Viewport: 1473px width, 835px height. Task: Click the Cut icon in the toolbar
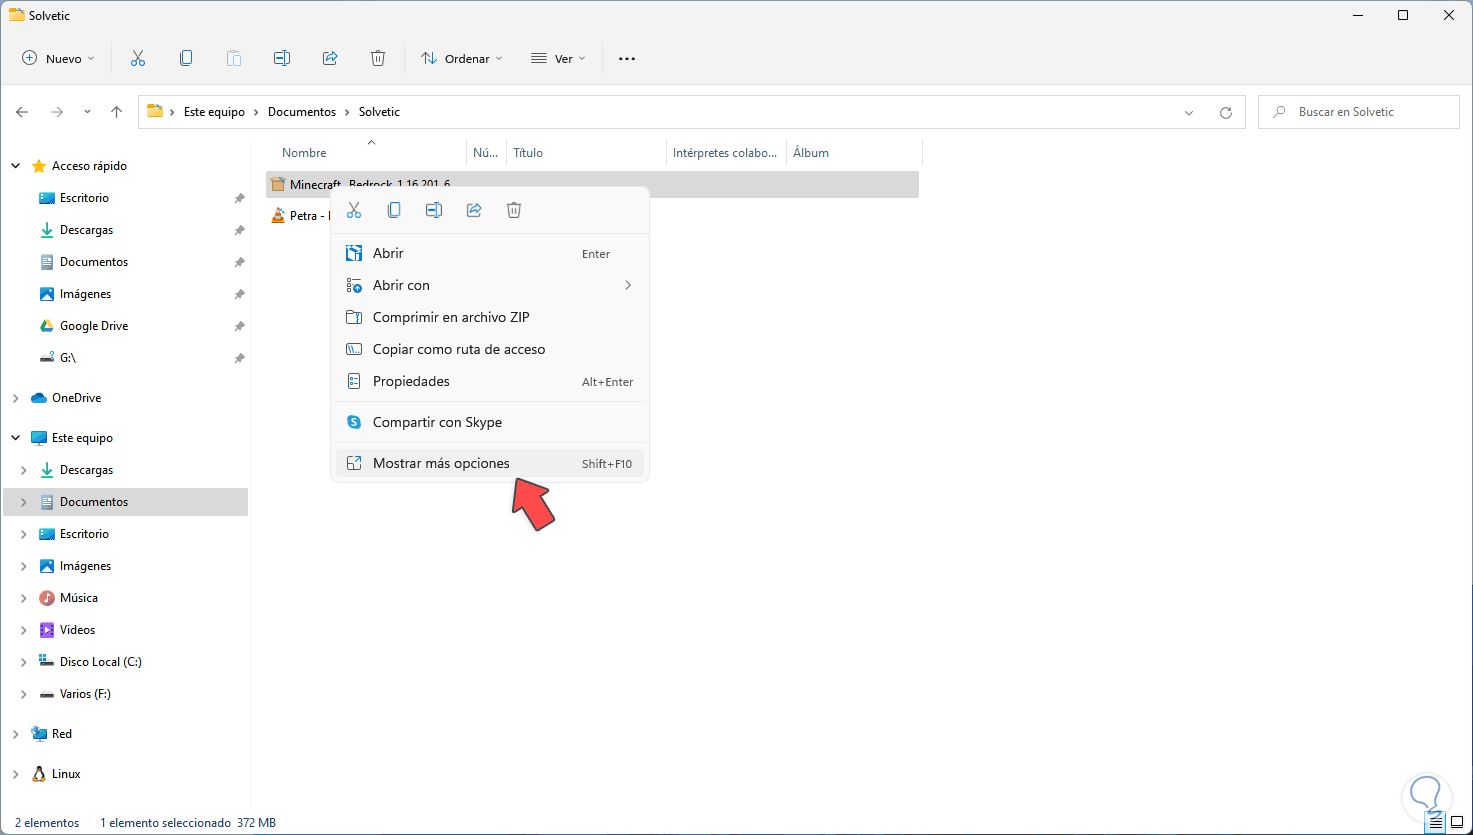pyautogui.click(x=138, y=58)
